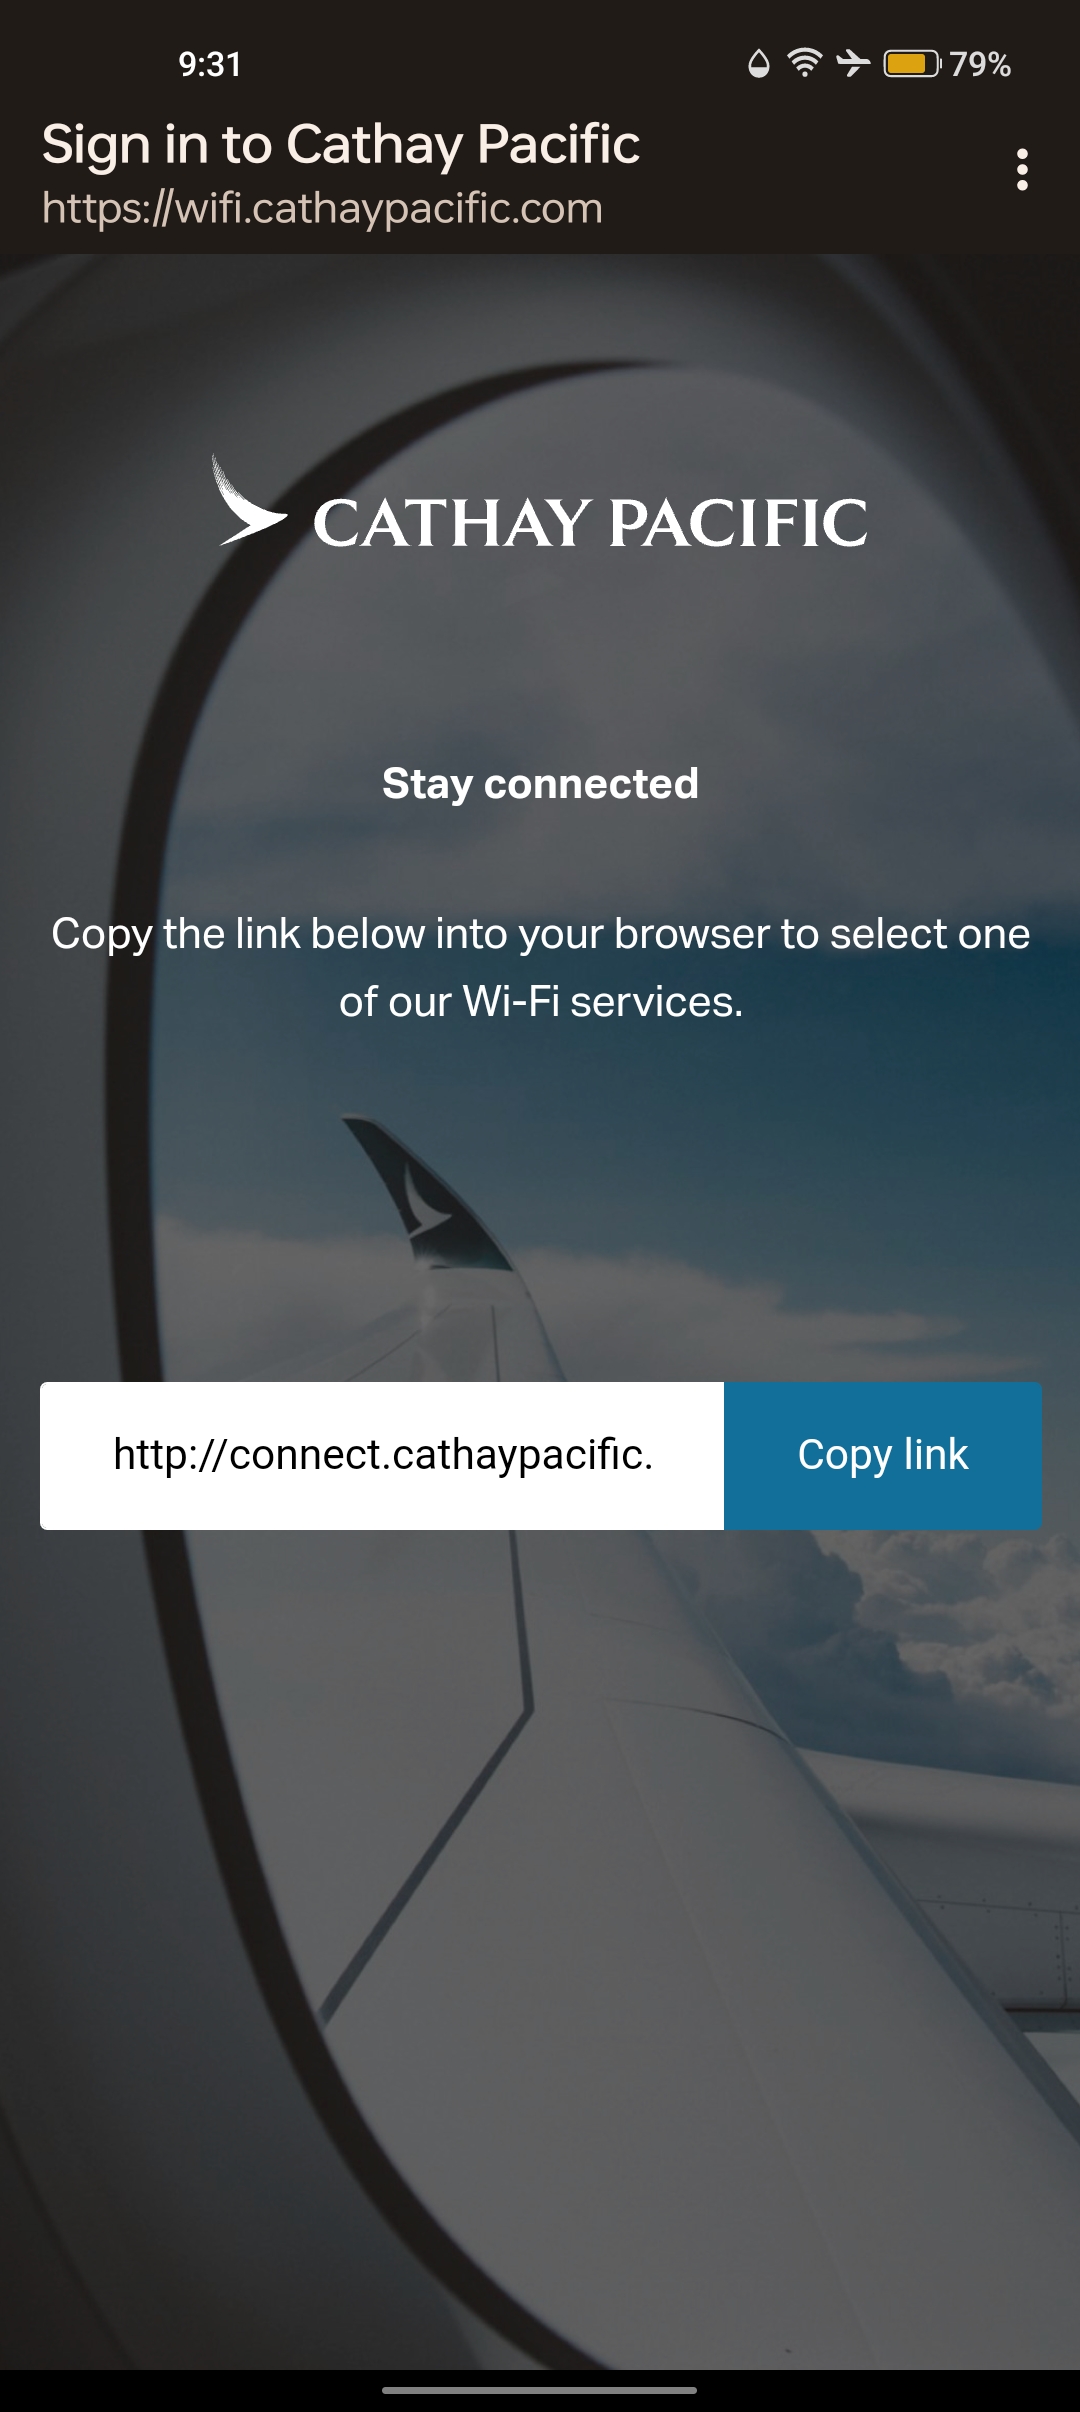Tap the Copy link button
The height and width of the screenshot is (2412, 1080).
(x=883, y=1455)
